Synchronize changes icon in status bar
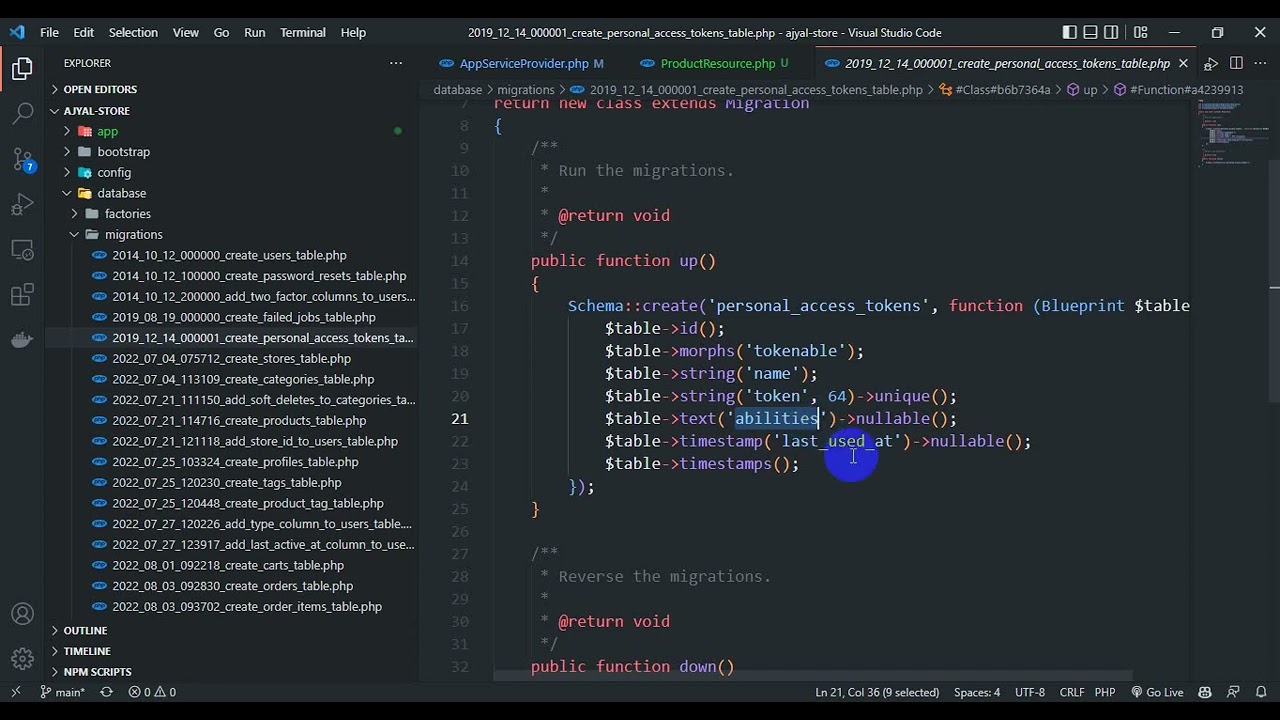This screenshot has width=1280, height=720. click(x=106, y=692)
